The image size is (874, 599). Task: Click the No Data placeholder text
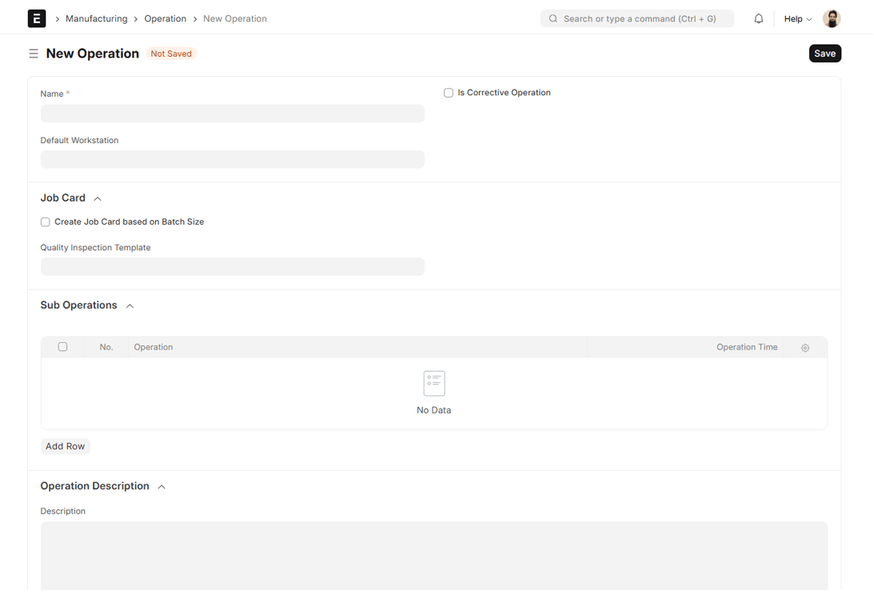pos(434,410)
